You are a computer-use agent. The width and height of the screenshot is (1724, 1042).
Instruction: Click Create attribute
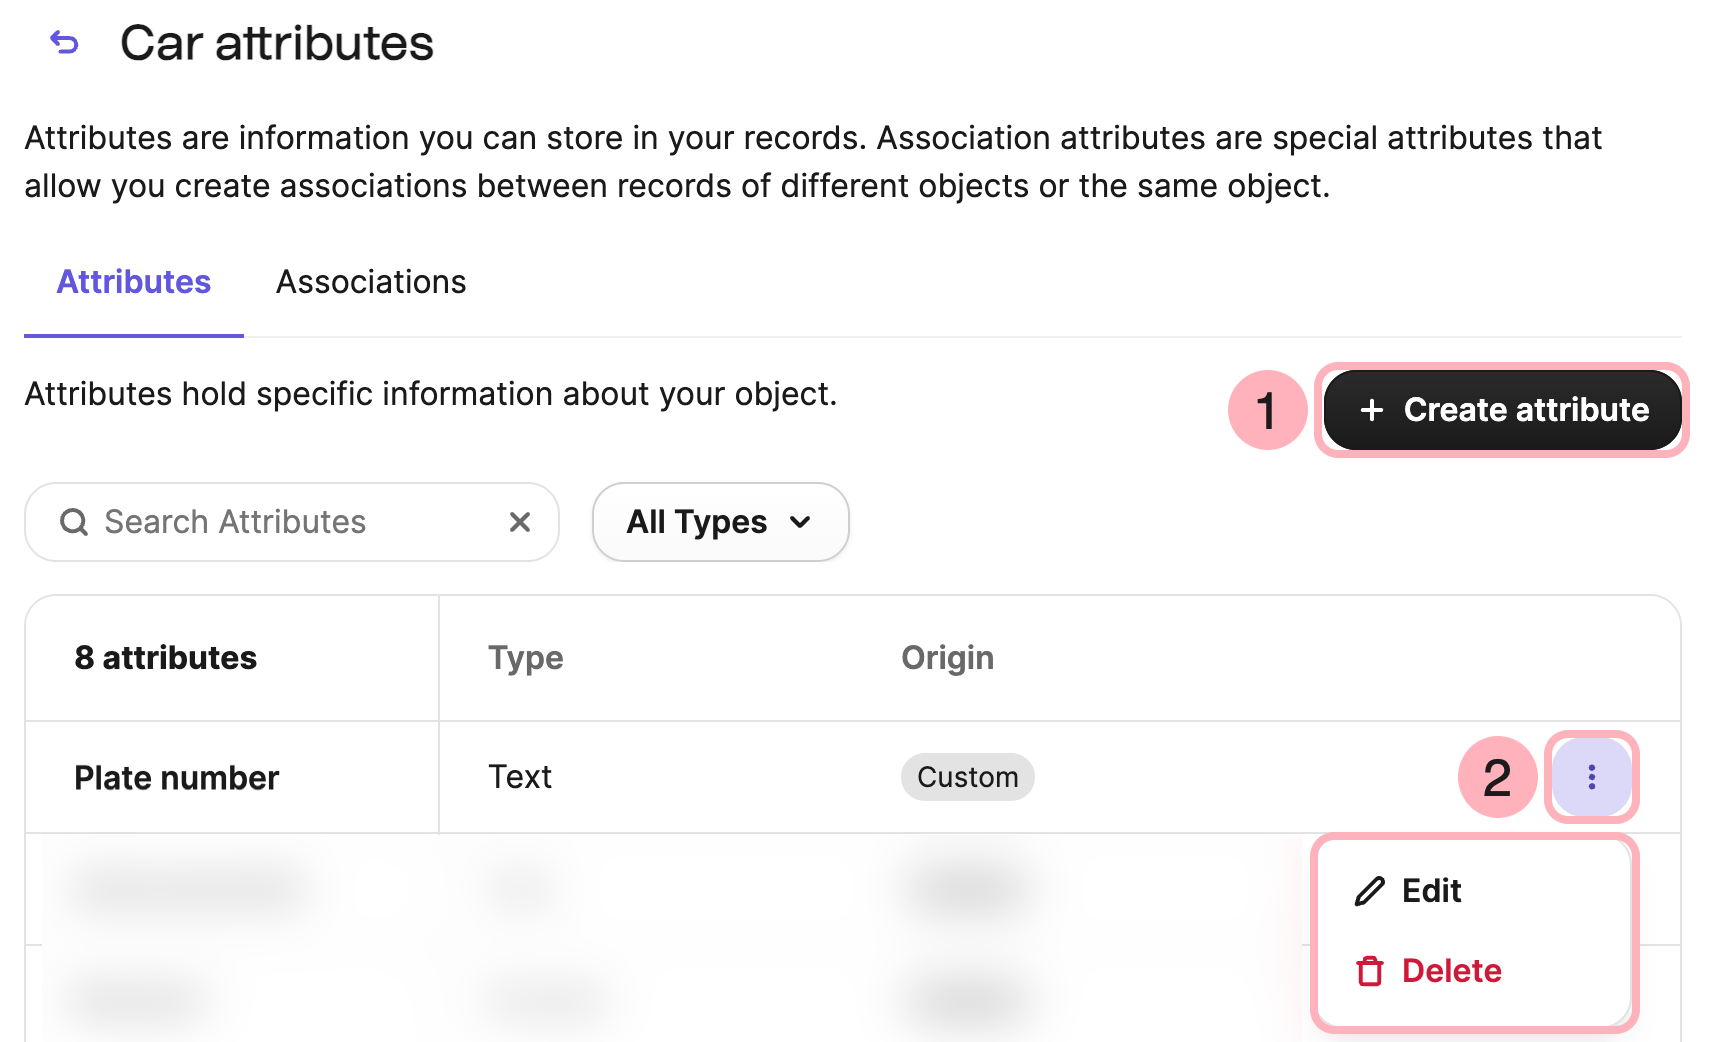point(1501,410)
